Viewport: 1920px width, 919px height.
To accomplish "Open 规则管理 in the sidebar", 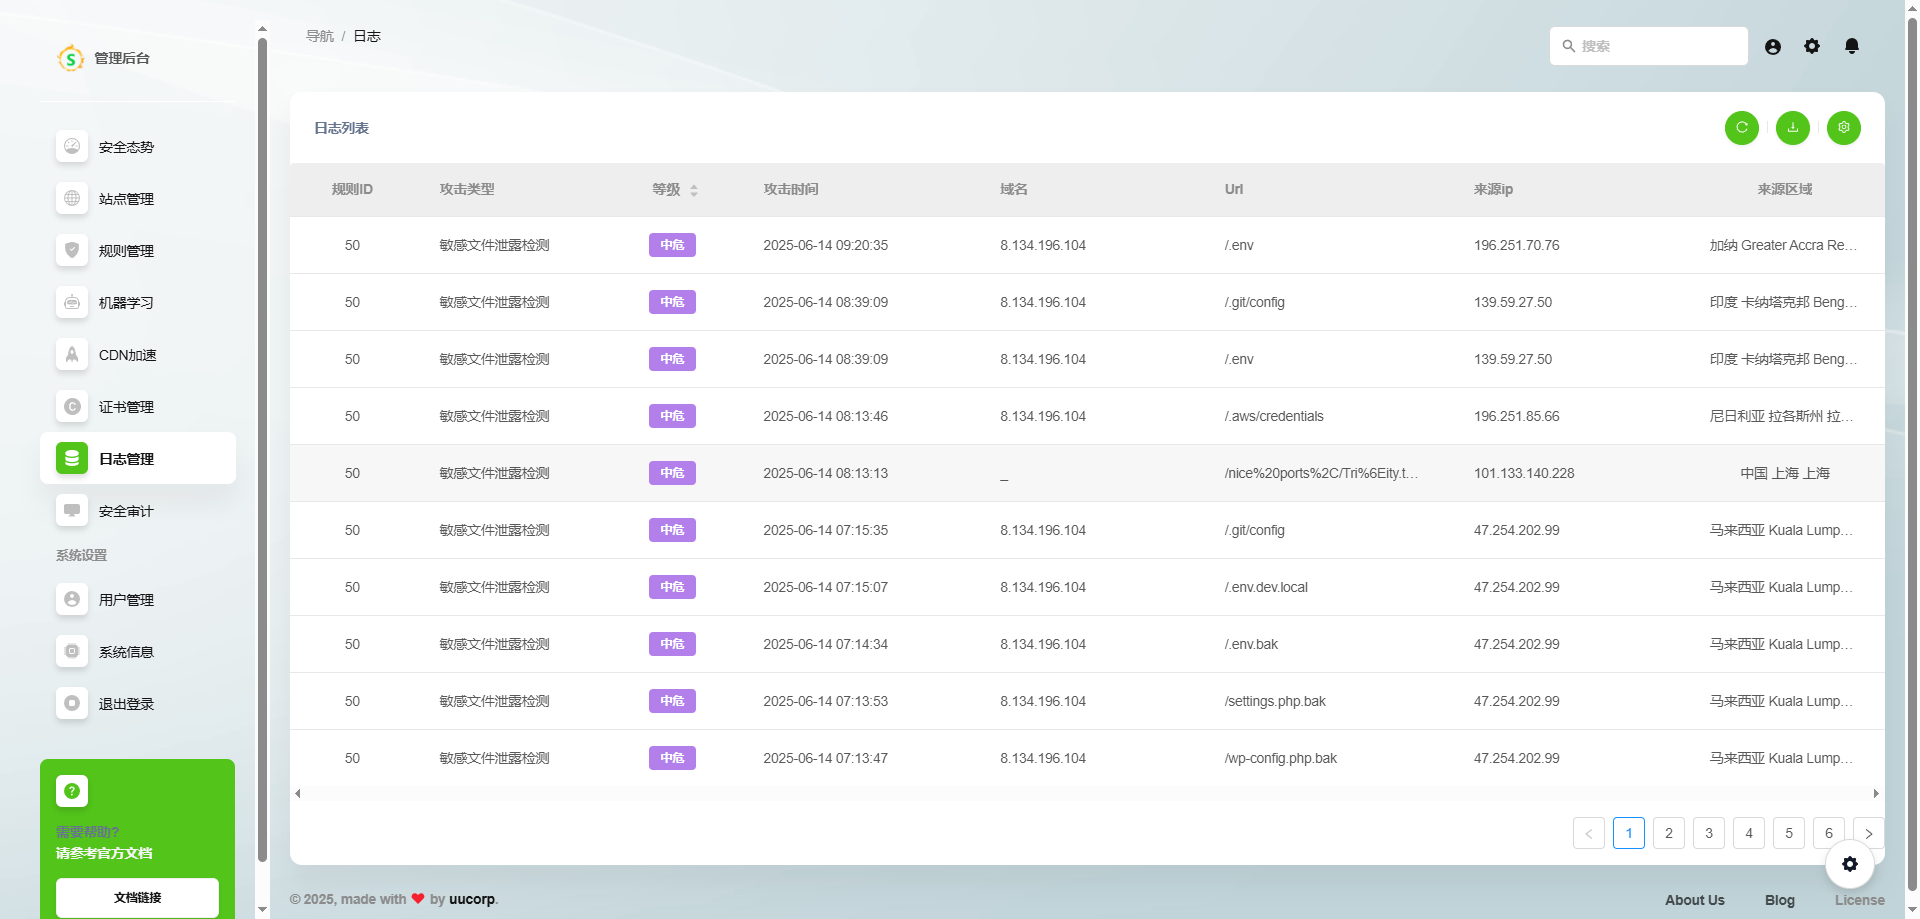I will (126, 251).
